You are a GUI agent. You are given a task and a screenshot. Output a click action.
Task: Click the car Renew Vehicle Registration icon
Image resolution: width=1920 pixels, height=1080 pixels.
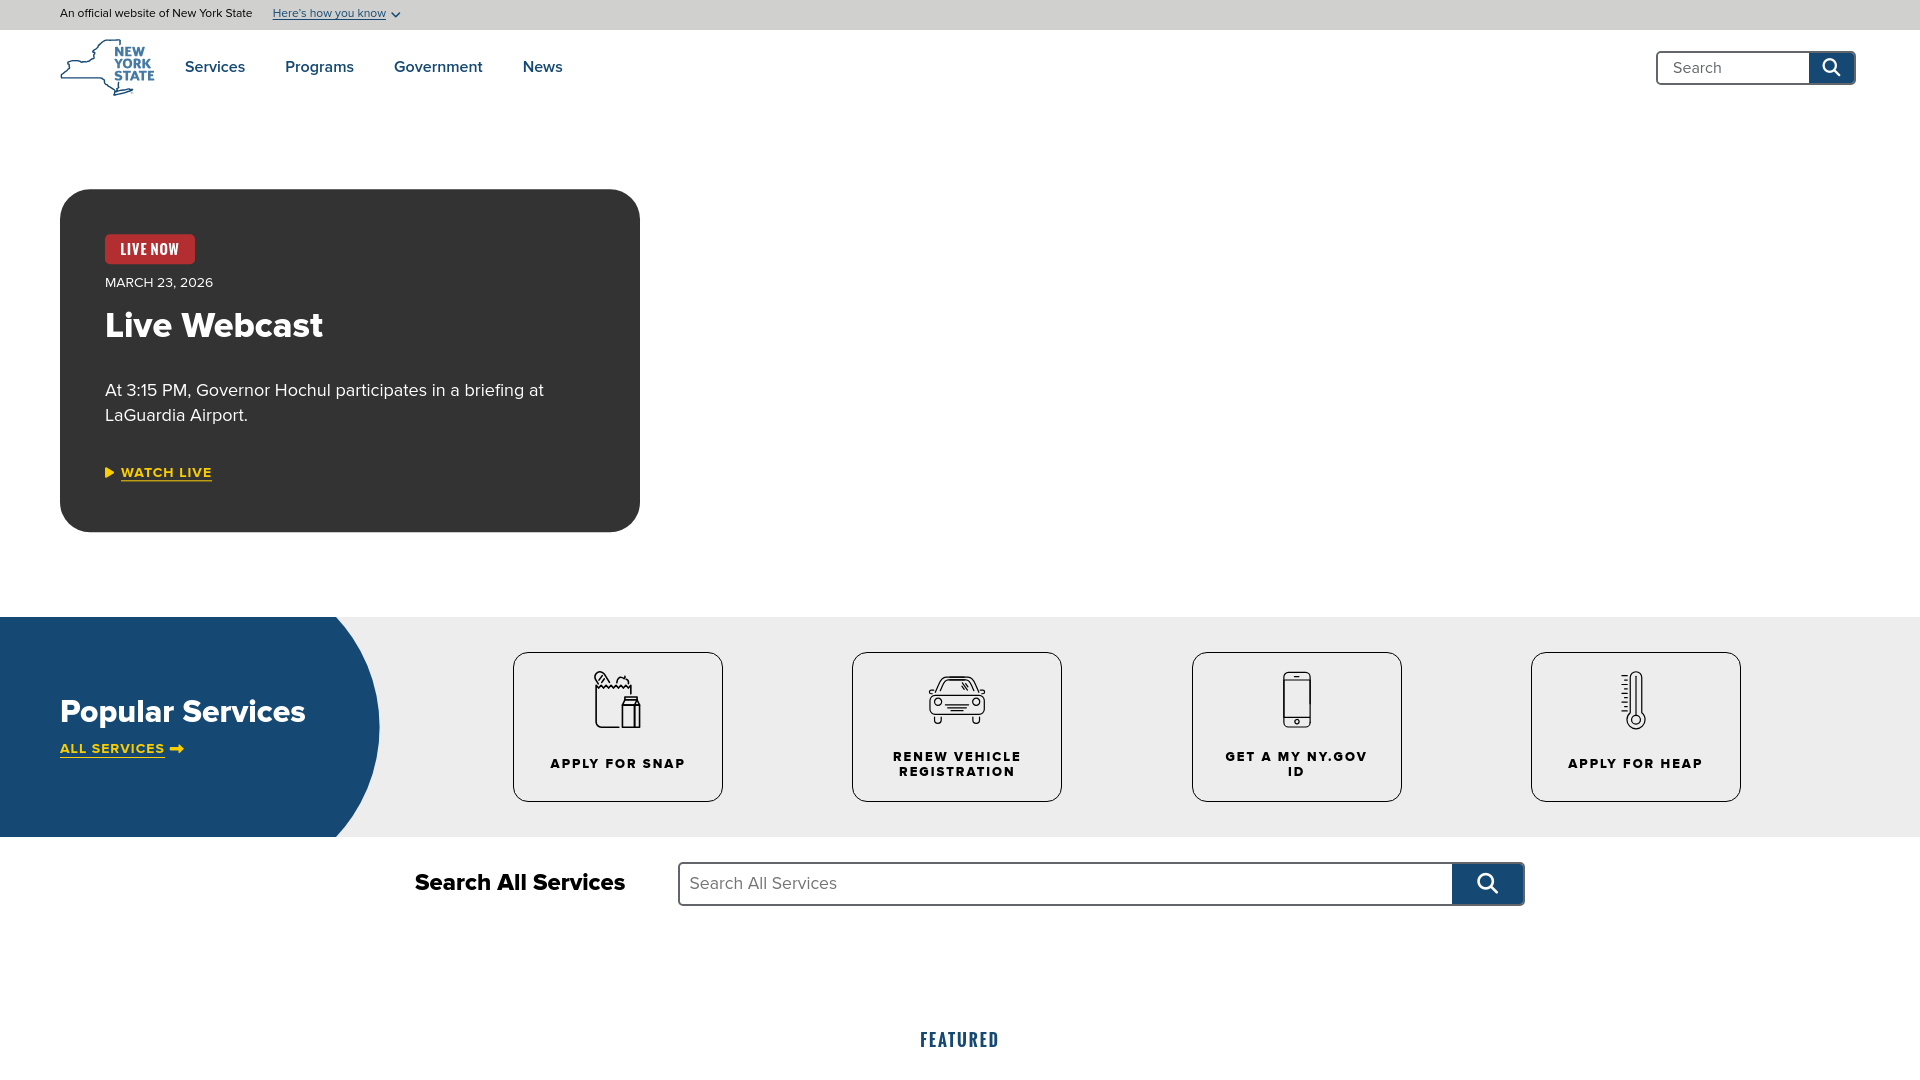coord(957,700)
